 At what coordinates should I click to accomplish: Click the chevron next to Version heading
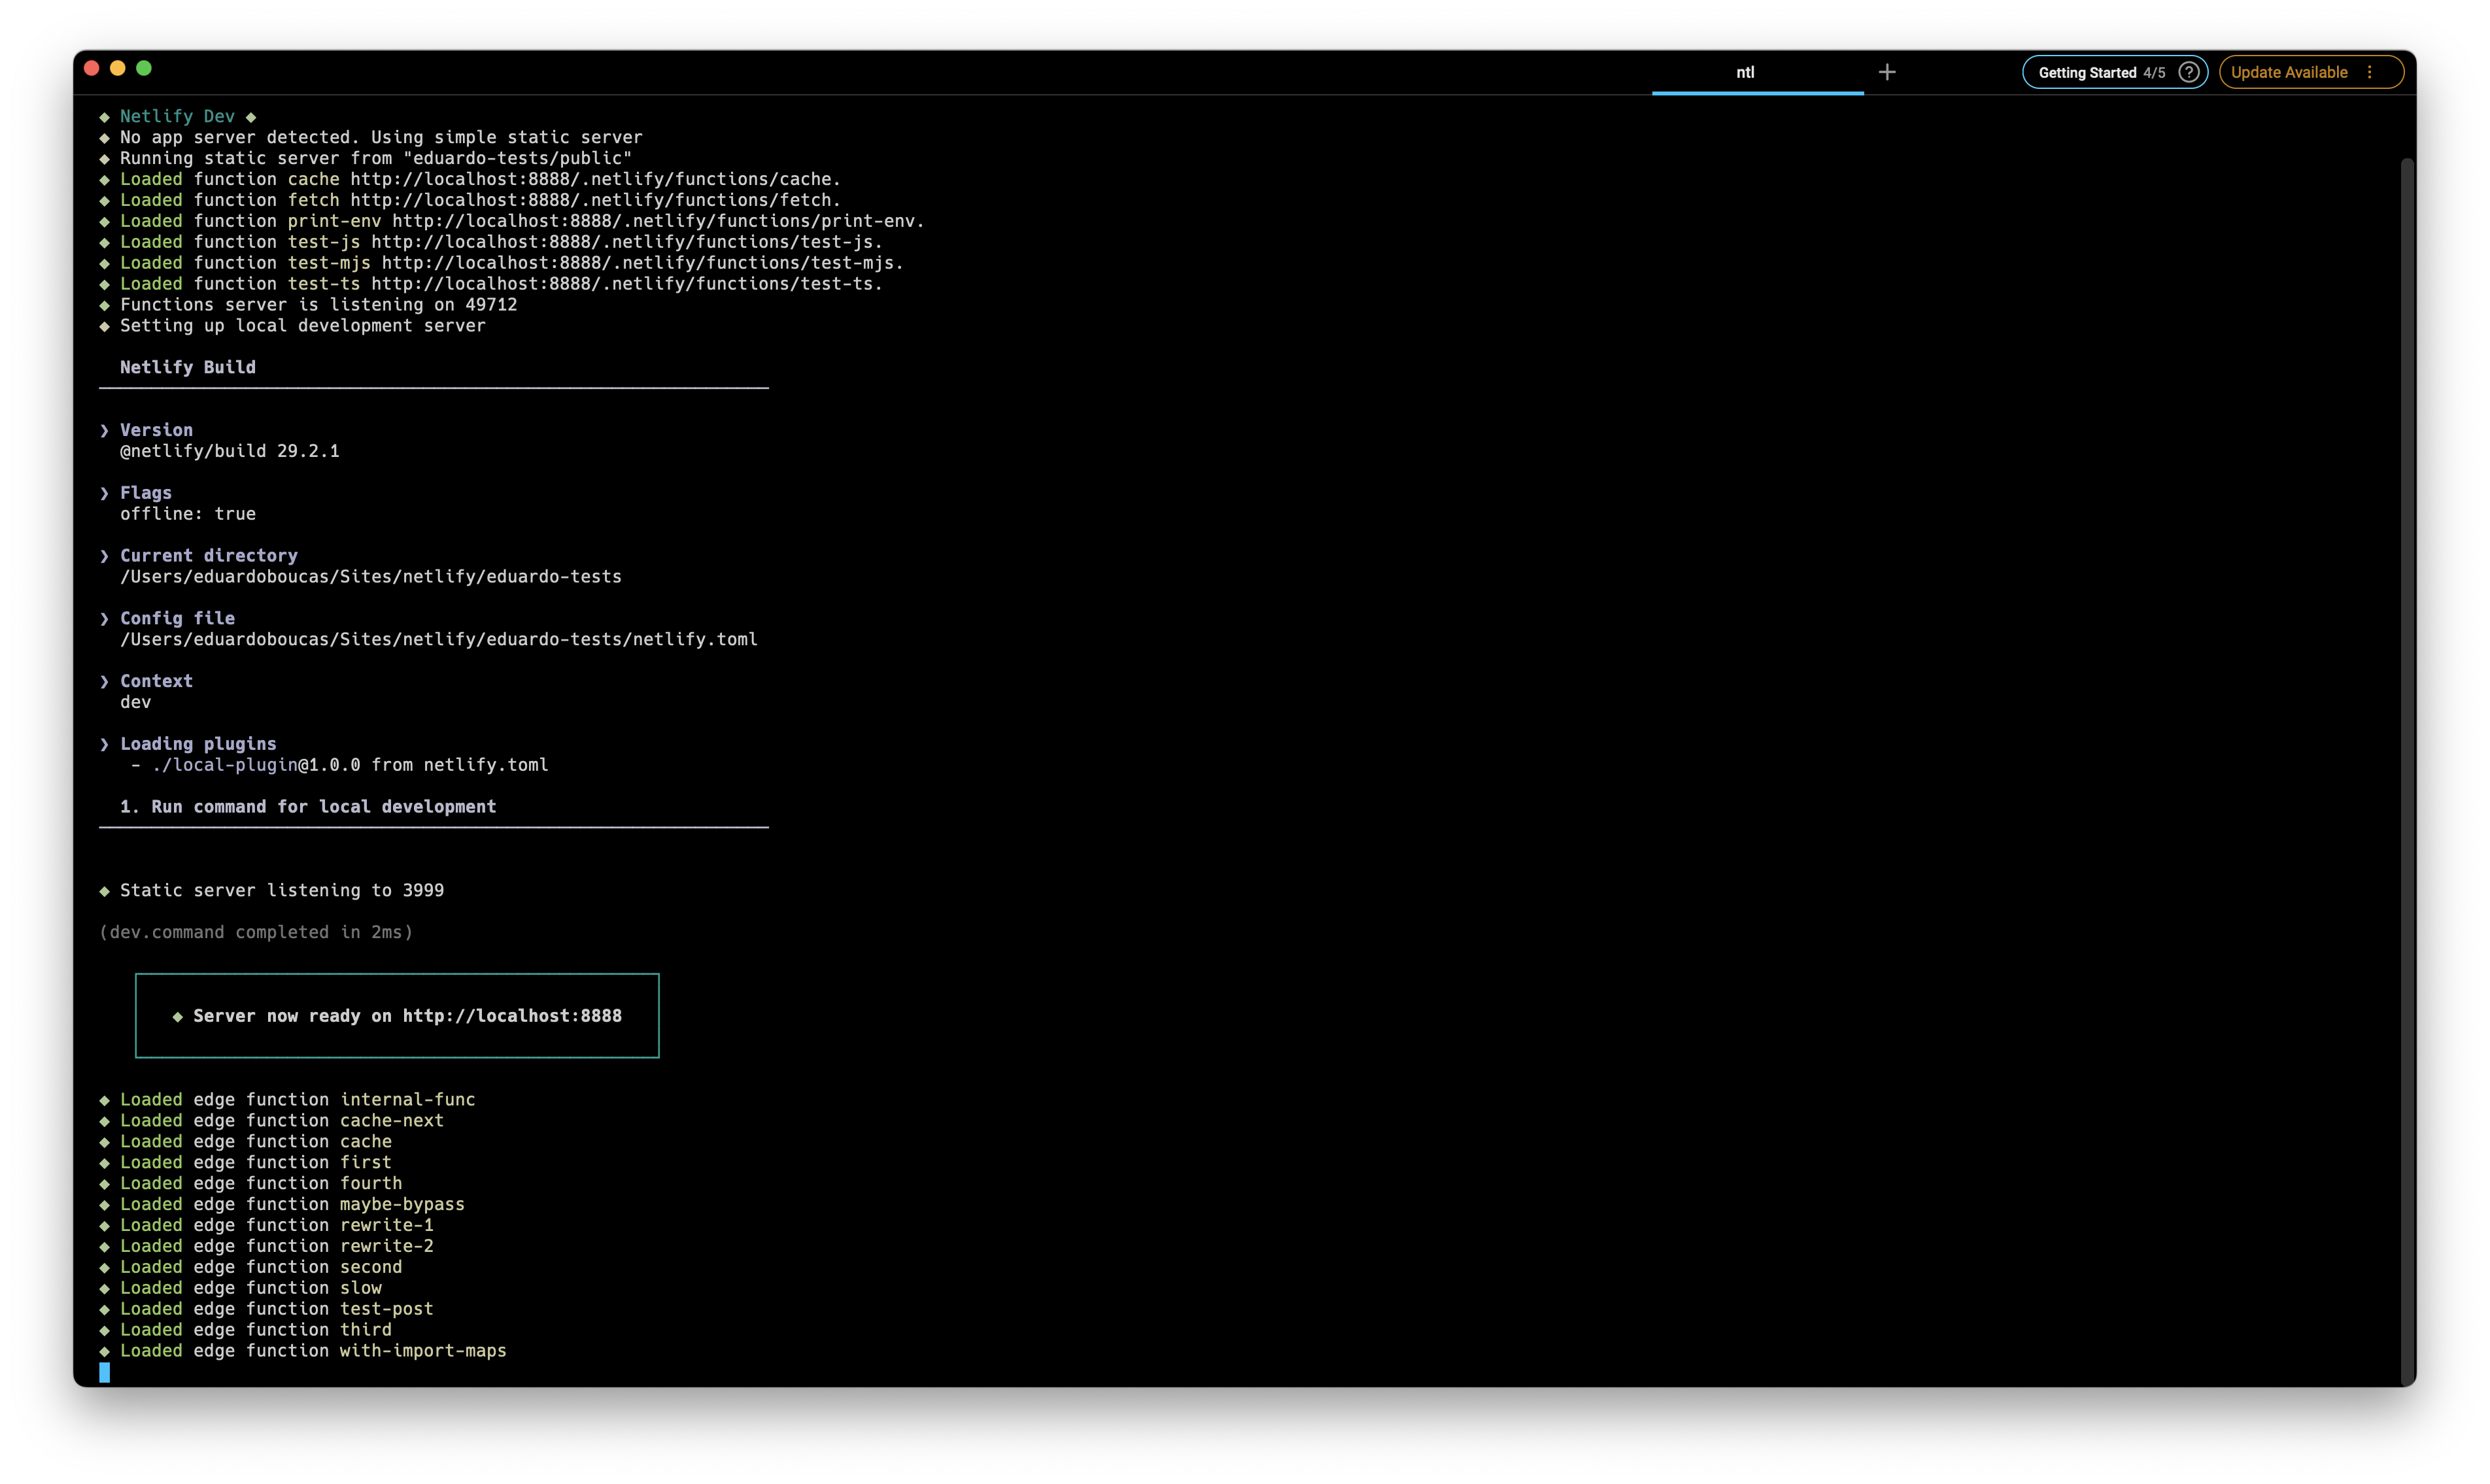click(104, 431)
